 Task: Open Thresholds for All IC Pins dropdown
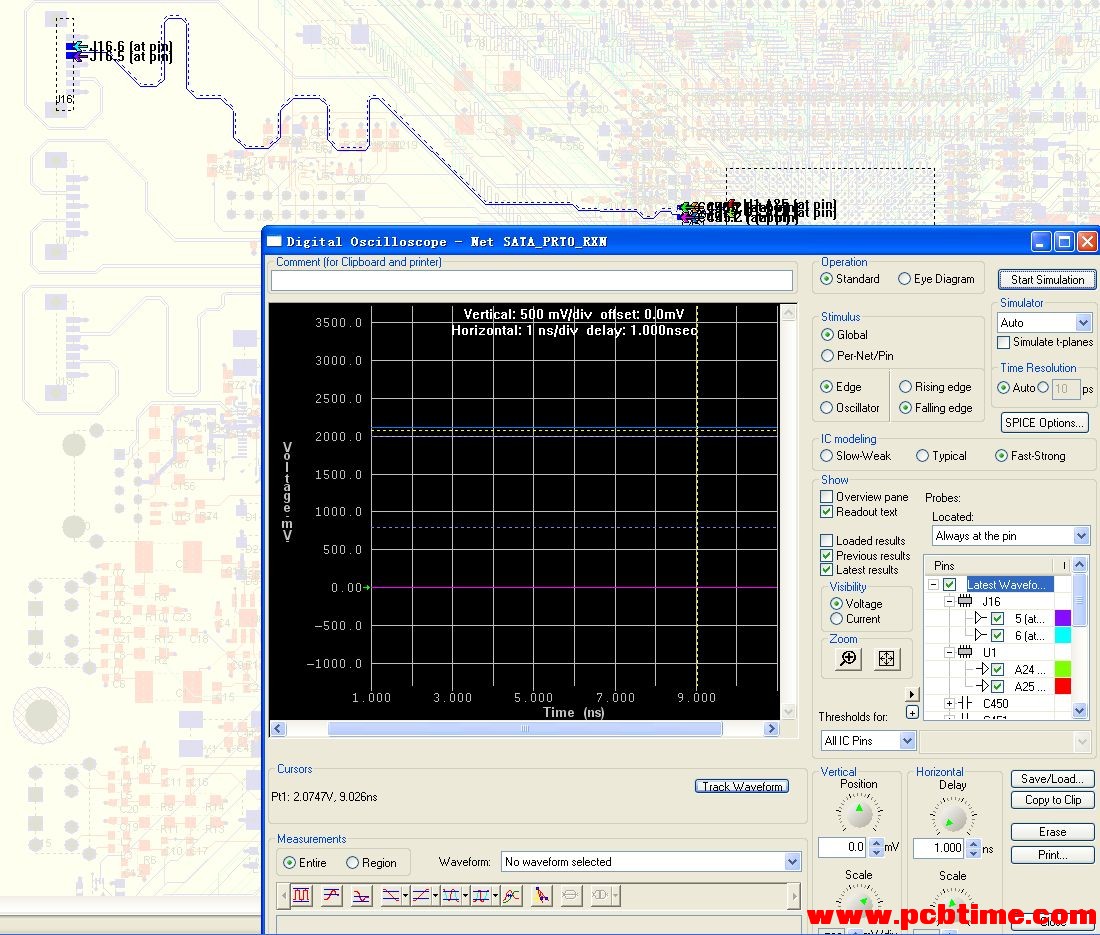(x=907, y=741)
